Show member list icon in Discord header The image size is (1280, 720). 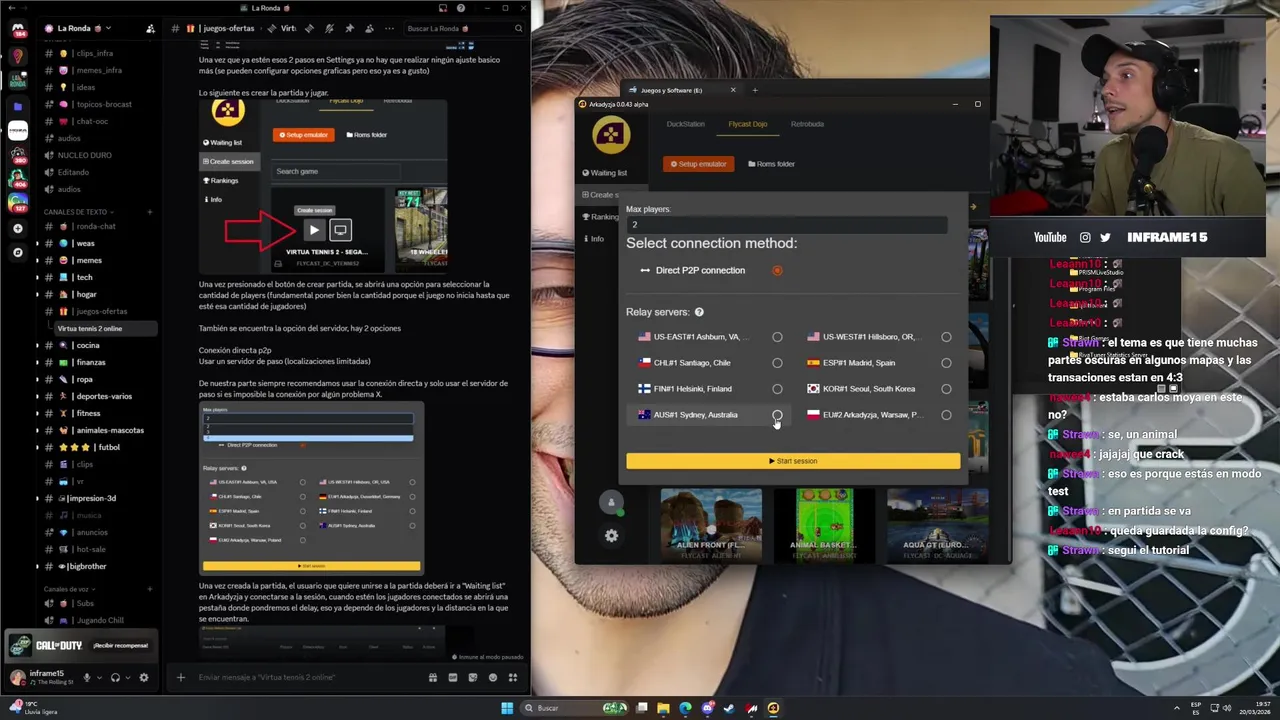pyautogui.click(x=369, y=28)
